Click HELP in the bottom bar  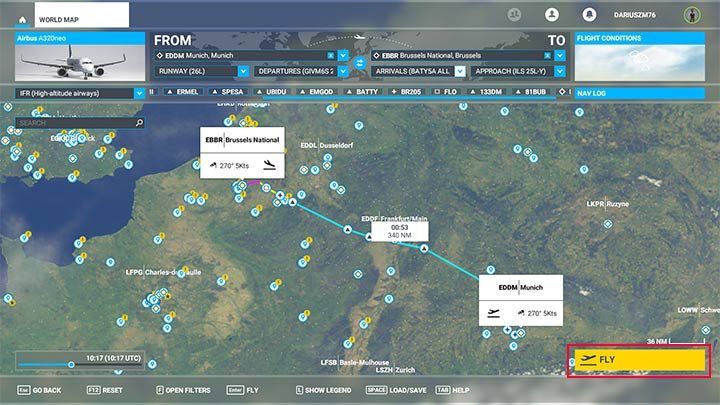click(x=452, y=390)
